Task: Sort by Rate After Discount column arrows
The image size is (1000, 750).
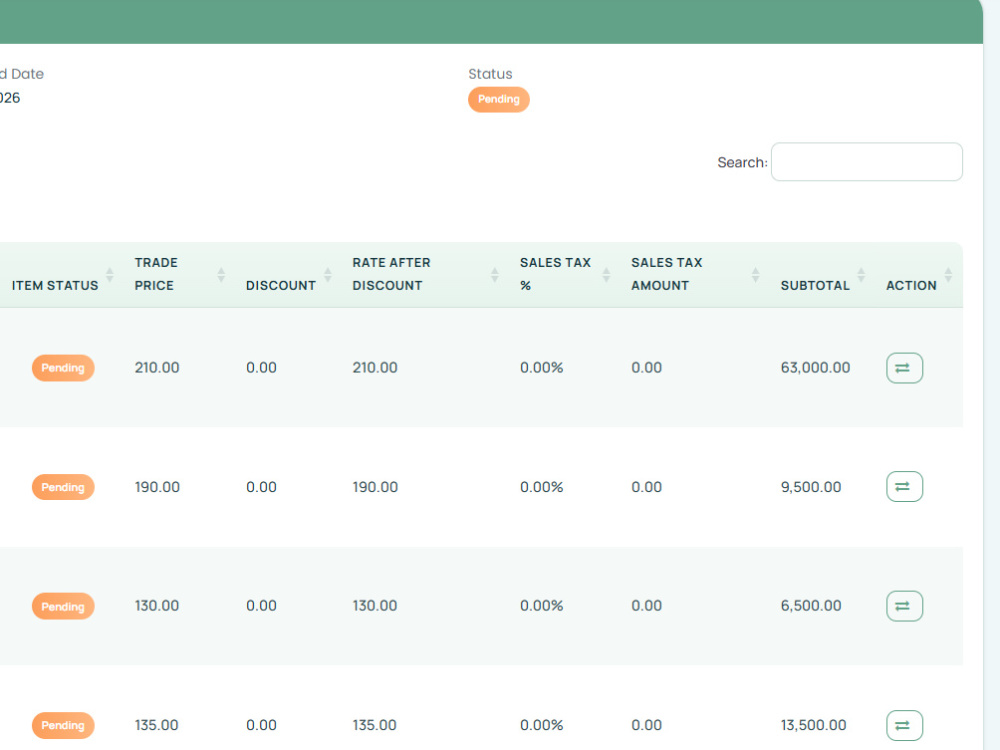Action: pos(494,275)
